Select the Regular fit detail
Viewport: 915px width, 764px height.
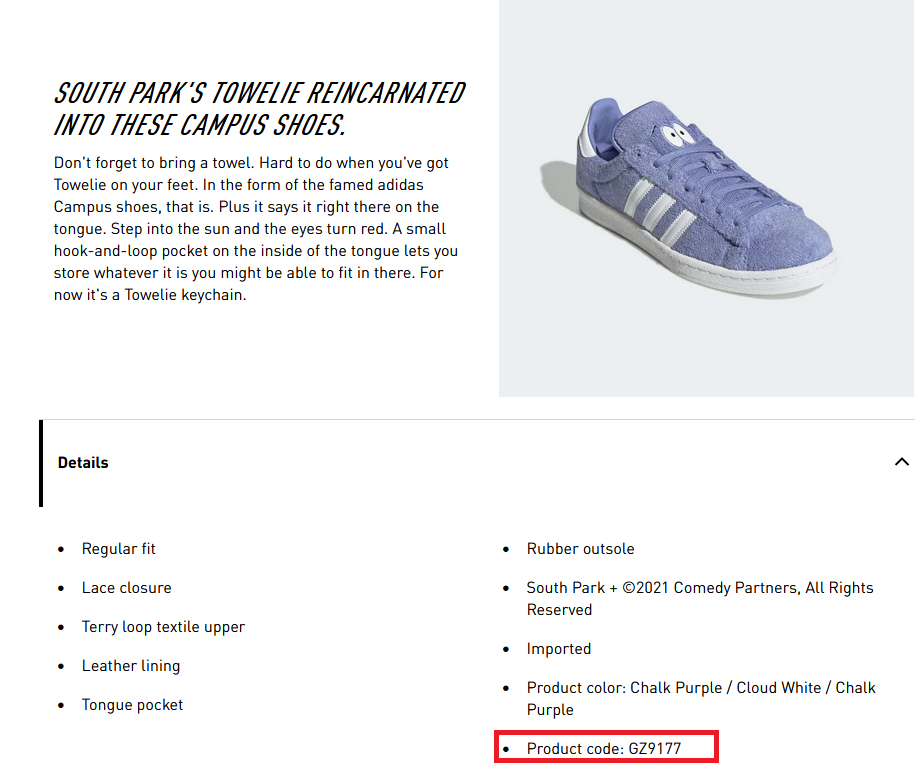[119, 549]
